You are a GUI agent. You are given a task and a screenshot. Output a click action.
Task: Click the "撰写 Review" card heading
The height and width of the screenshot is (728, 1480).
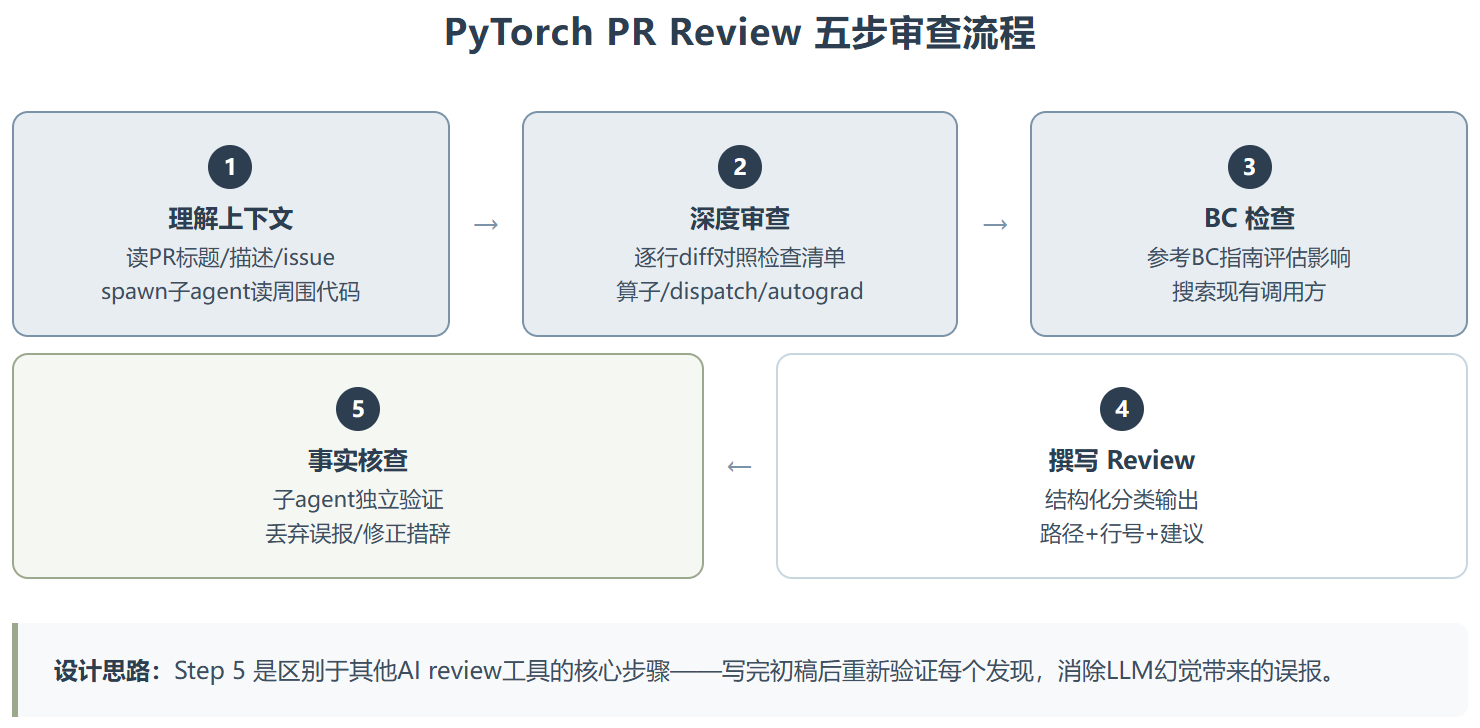(x=1121, y=461)
